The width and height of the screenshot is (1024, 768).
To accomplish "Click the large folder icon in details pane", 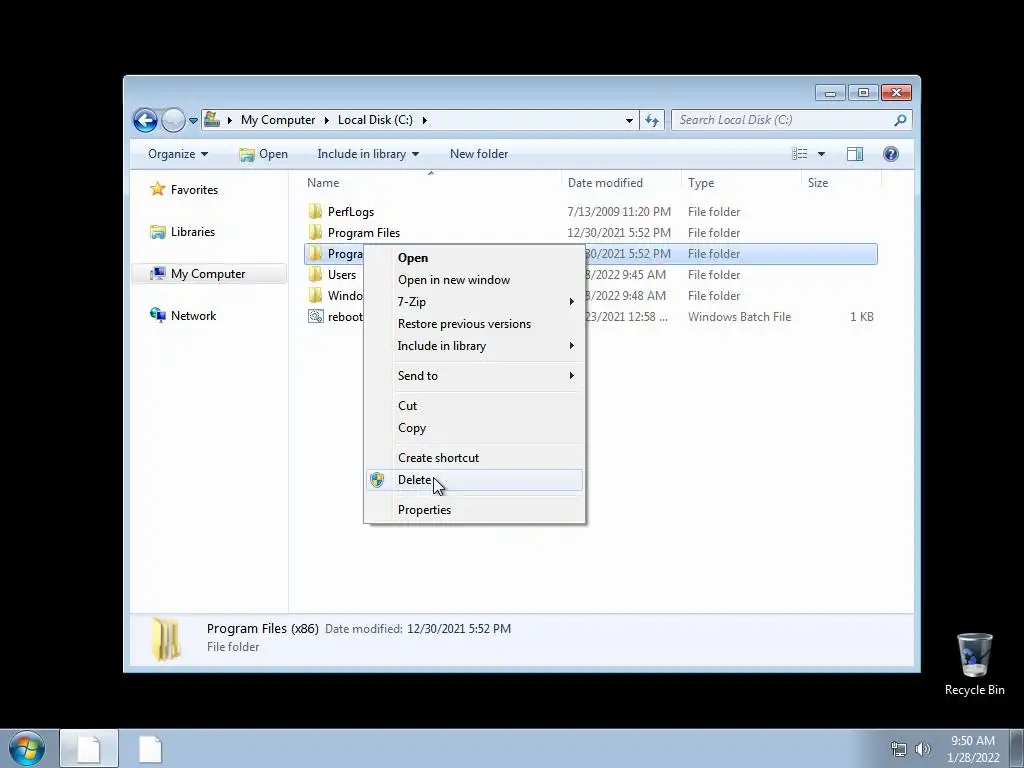I will tap(166, 640).
